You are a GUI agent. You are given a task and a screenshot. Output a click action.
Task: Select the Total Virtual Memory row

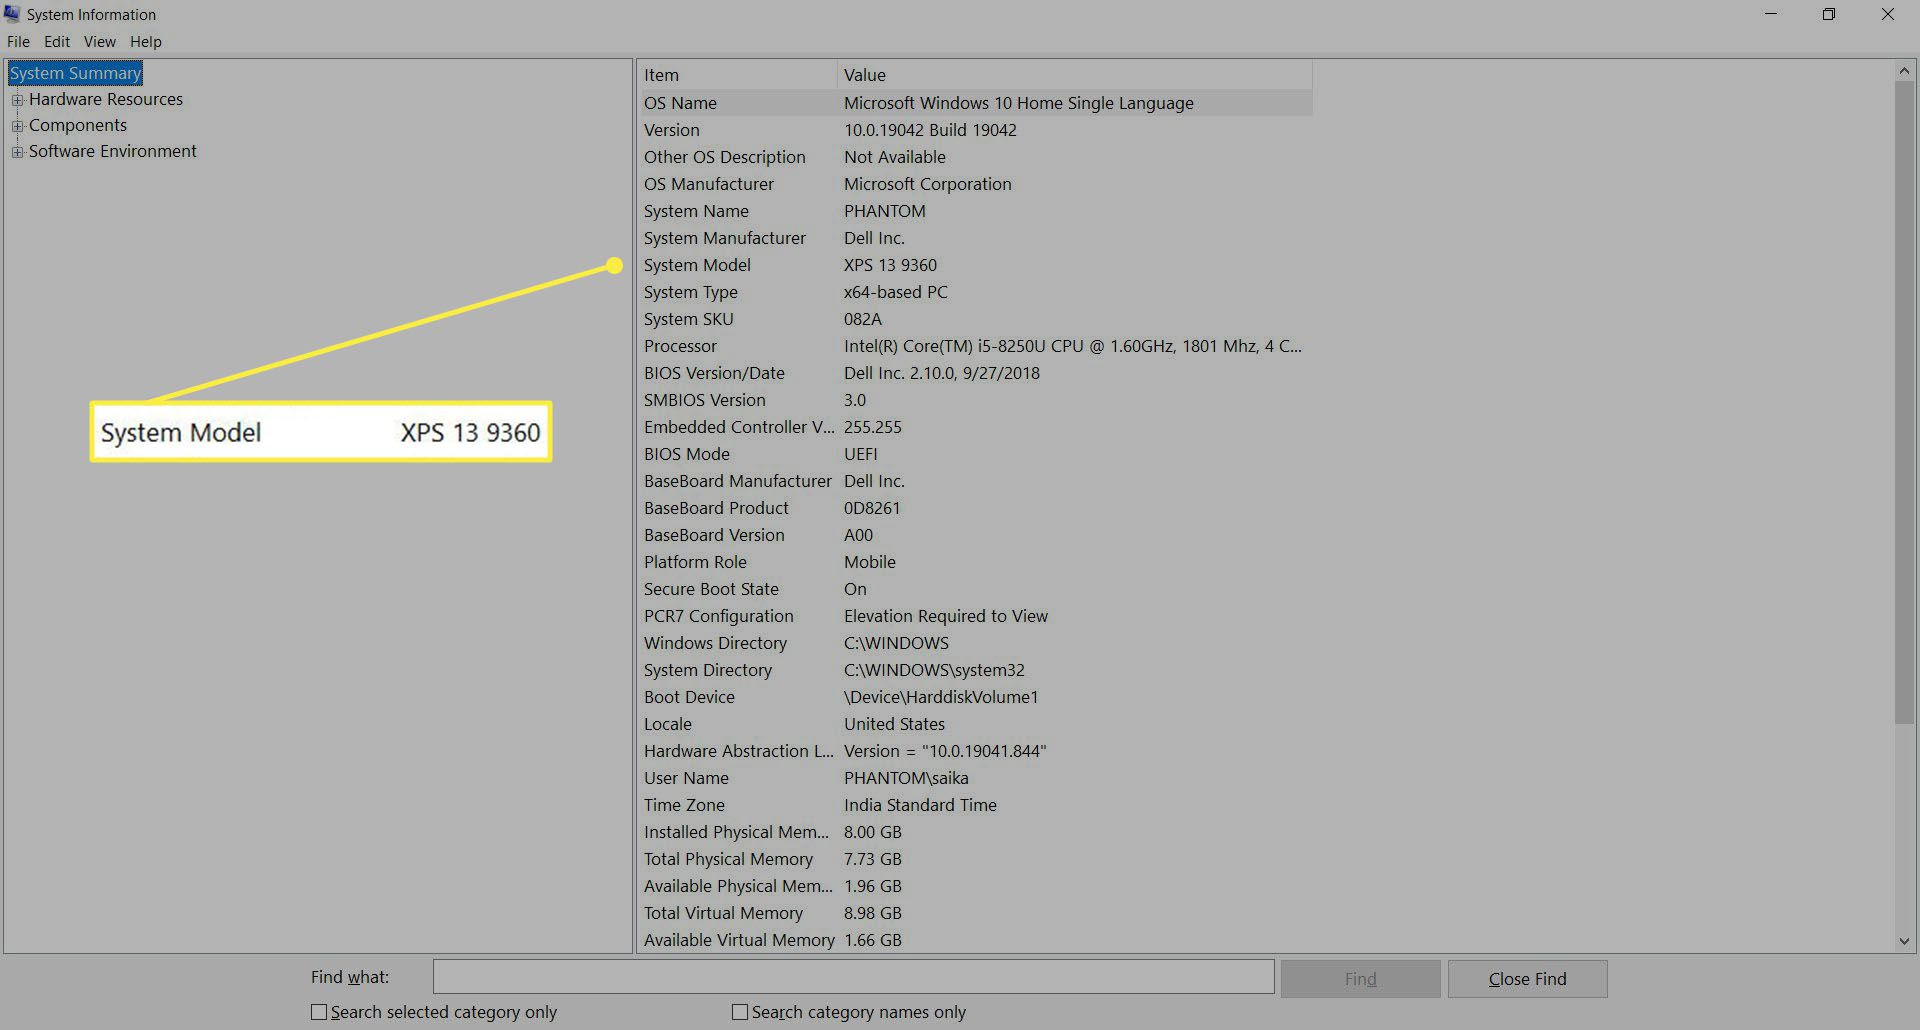point(975,913)
